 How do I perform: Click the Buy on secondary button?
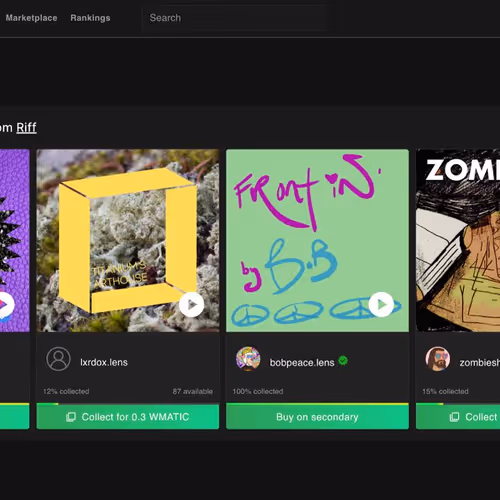[317, 417]
